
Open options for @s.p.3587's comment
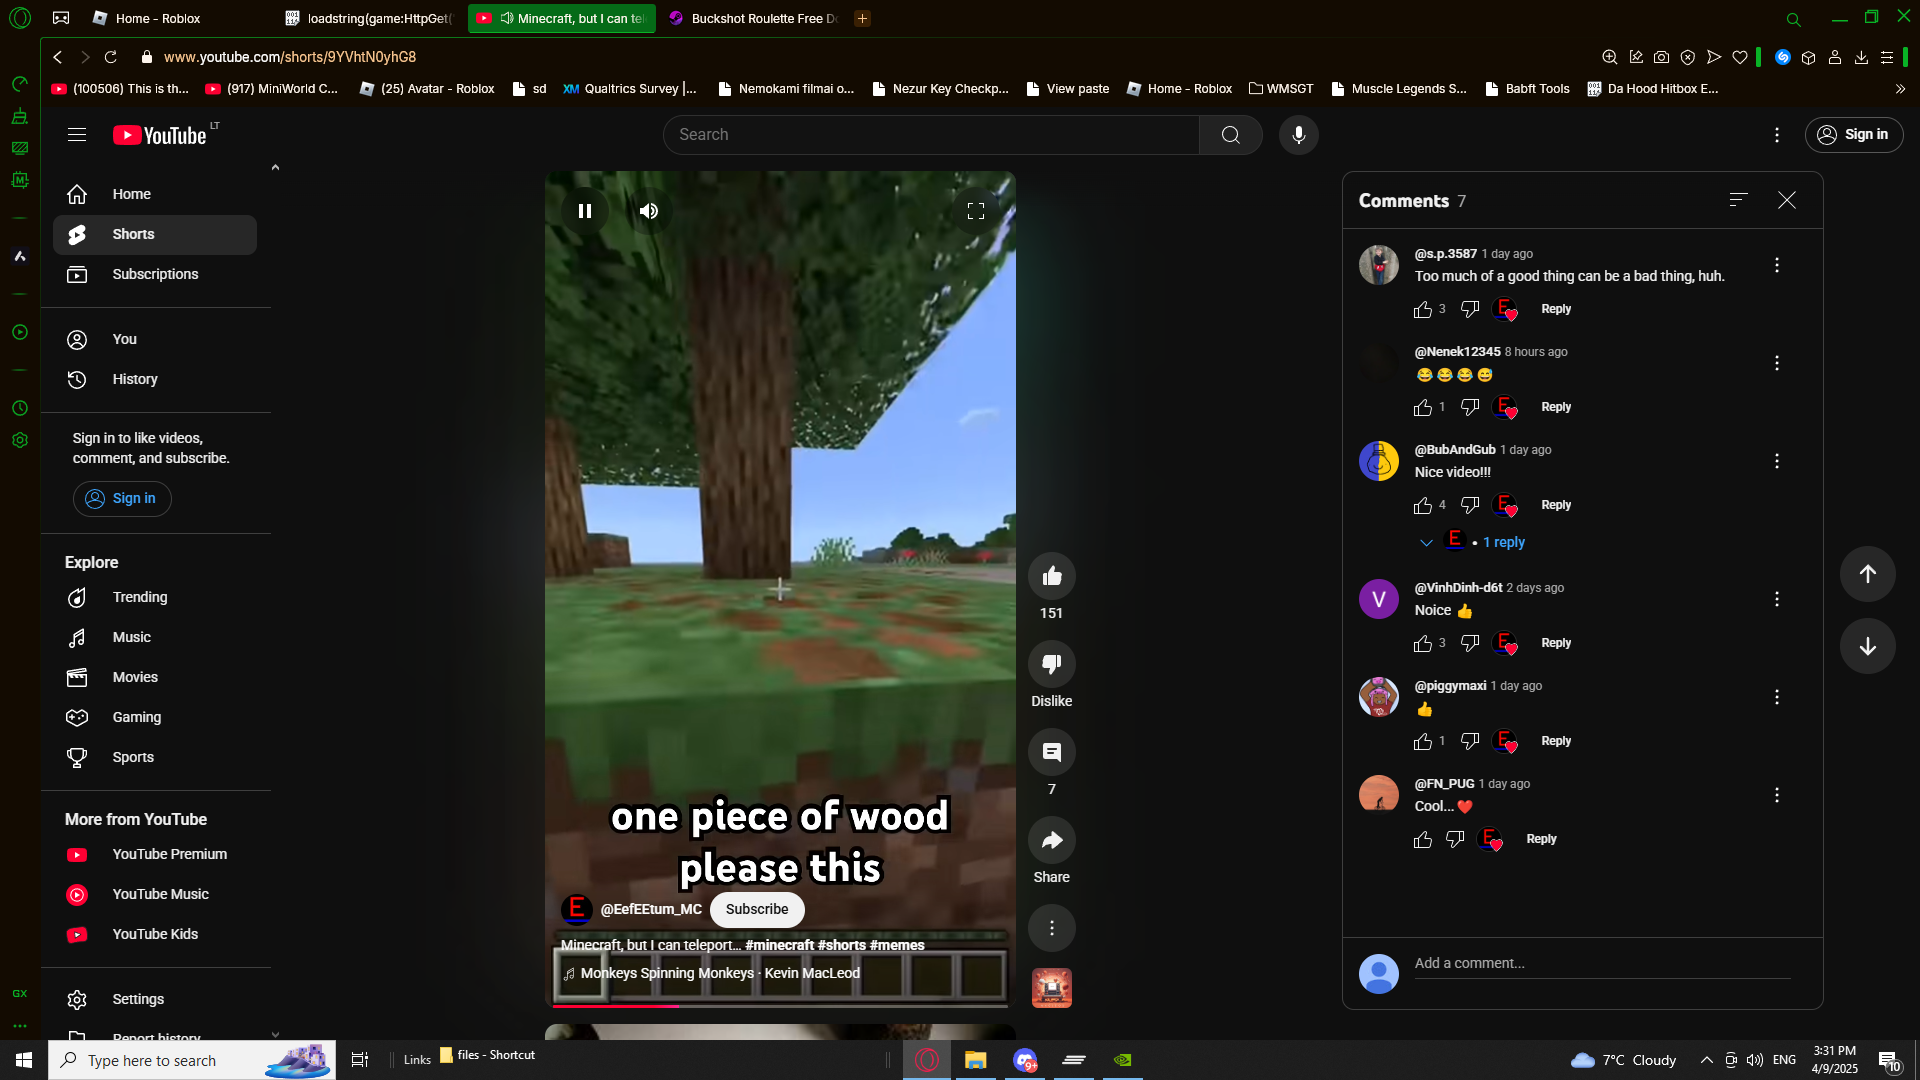click(1777, 265)
